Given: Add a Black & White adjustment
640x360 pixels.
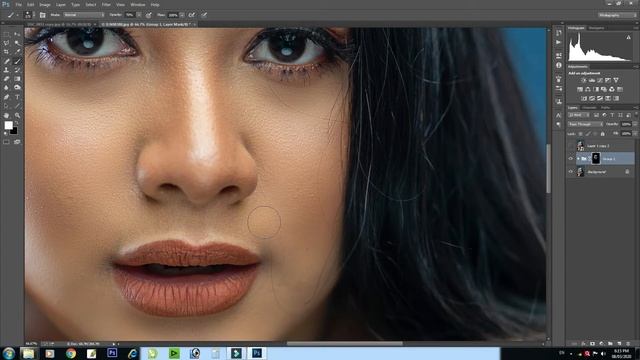Looking at the screenshot, I should click(x=596, y=89).
